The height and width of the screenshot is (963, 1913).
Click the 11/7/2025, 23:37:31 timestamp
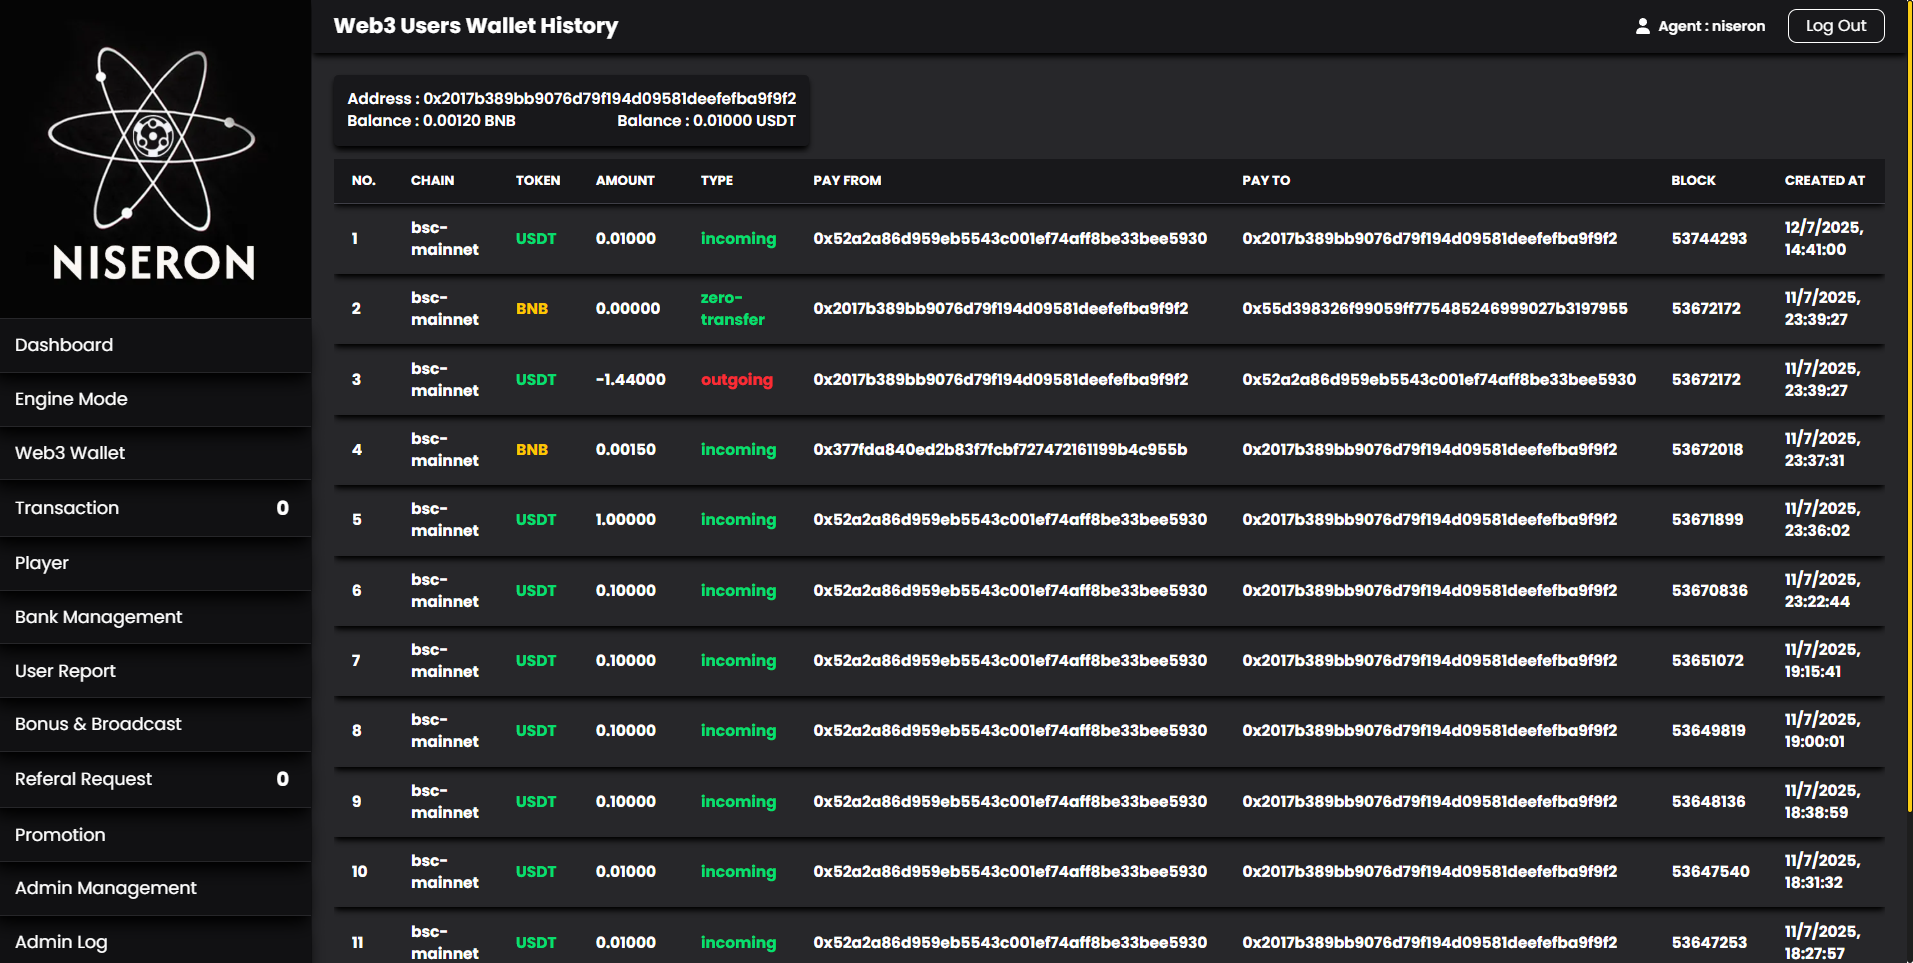(x=1822, y=449)
